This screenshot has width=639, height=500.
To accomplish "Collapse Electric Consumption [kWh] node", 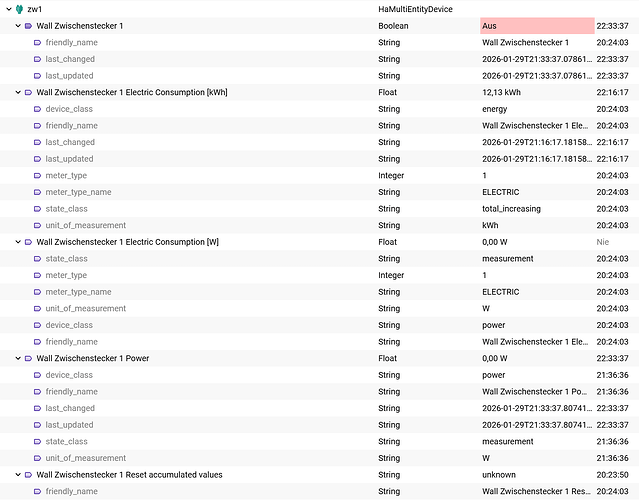I will pos(18,92).
